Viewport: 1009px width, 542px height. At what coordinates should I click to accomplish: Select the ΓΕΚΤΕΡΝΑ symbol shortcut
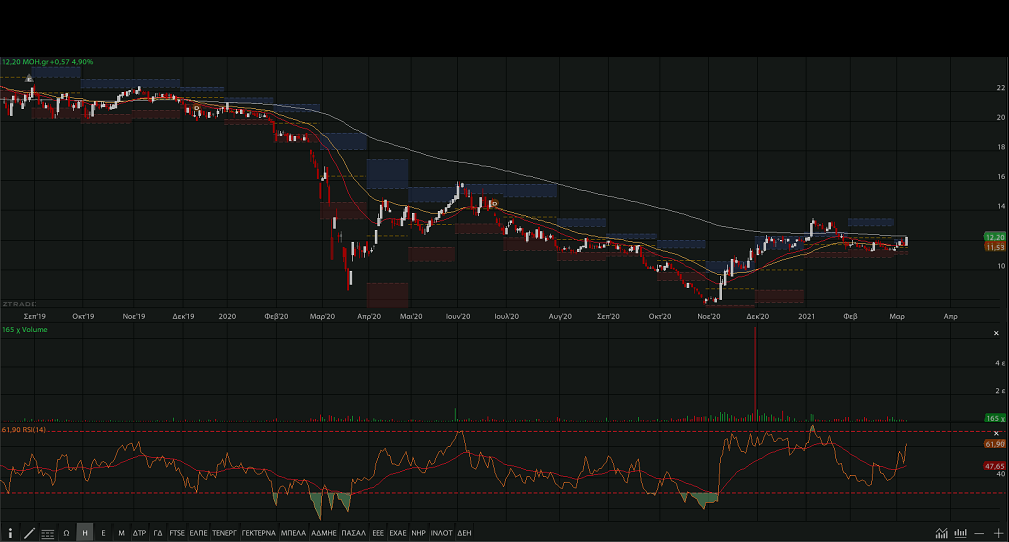coord(257,533)
